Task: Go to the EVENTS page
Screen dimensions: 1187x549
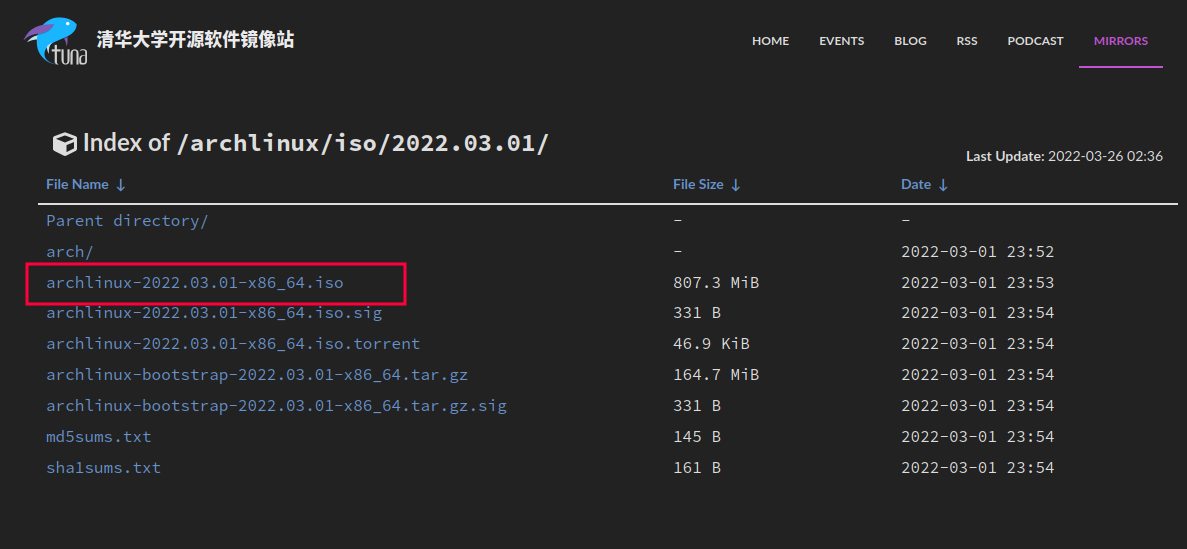Action: (x=841, y=41)
